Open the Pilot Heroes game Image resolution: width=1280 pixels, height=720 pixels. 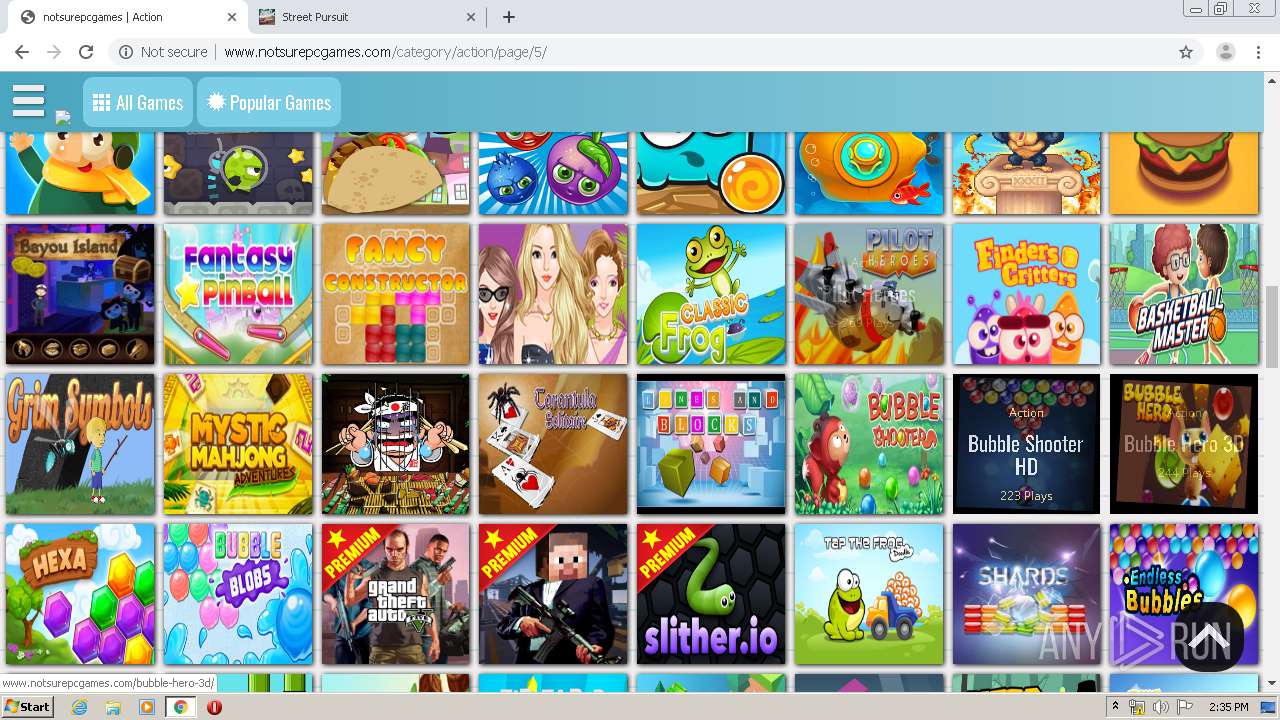[x=869, y=294]
